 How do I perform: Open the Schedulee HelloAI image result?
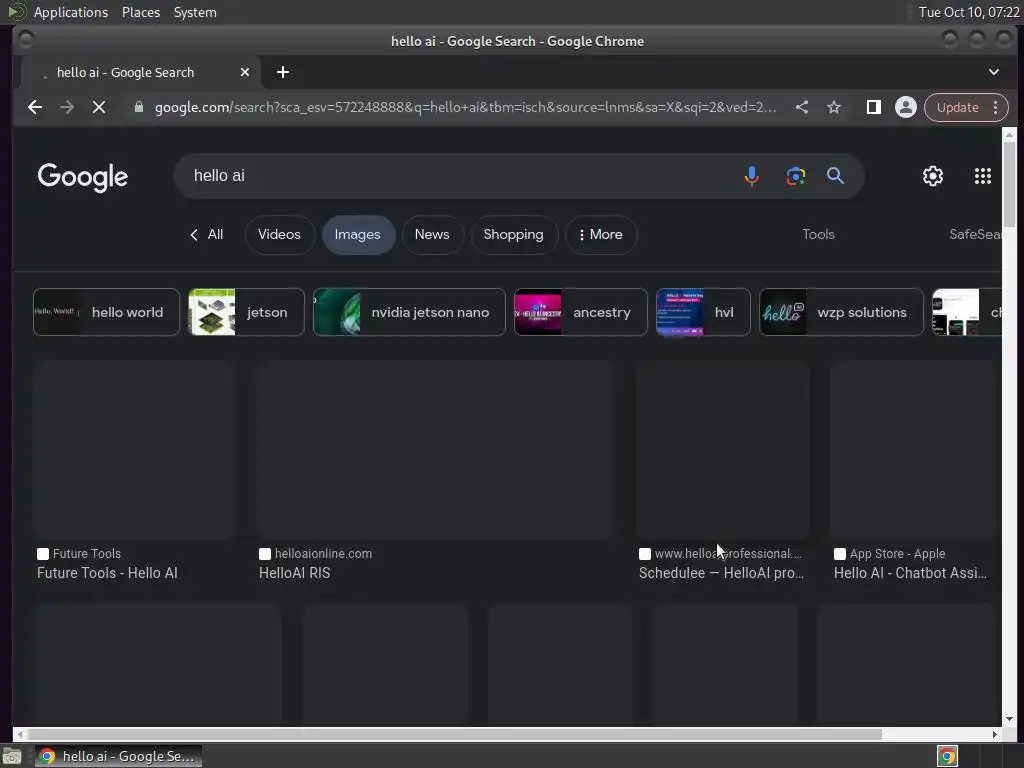click(x=723, y=450)
